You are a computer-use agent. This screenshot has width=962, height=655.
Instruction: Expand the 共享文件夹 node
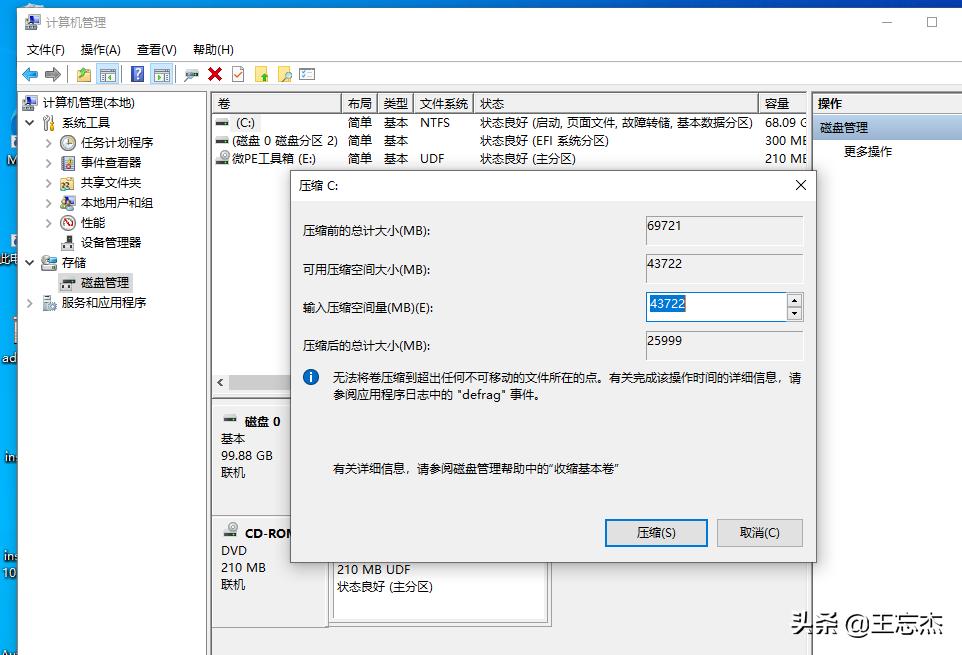(x=47, y=181)
